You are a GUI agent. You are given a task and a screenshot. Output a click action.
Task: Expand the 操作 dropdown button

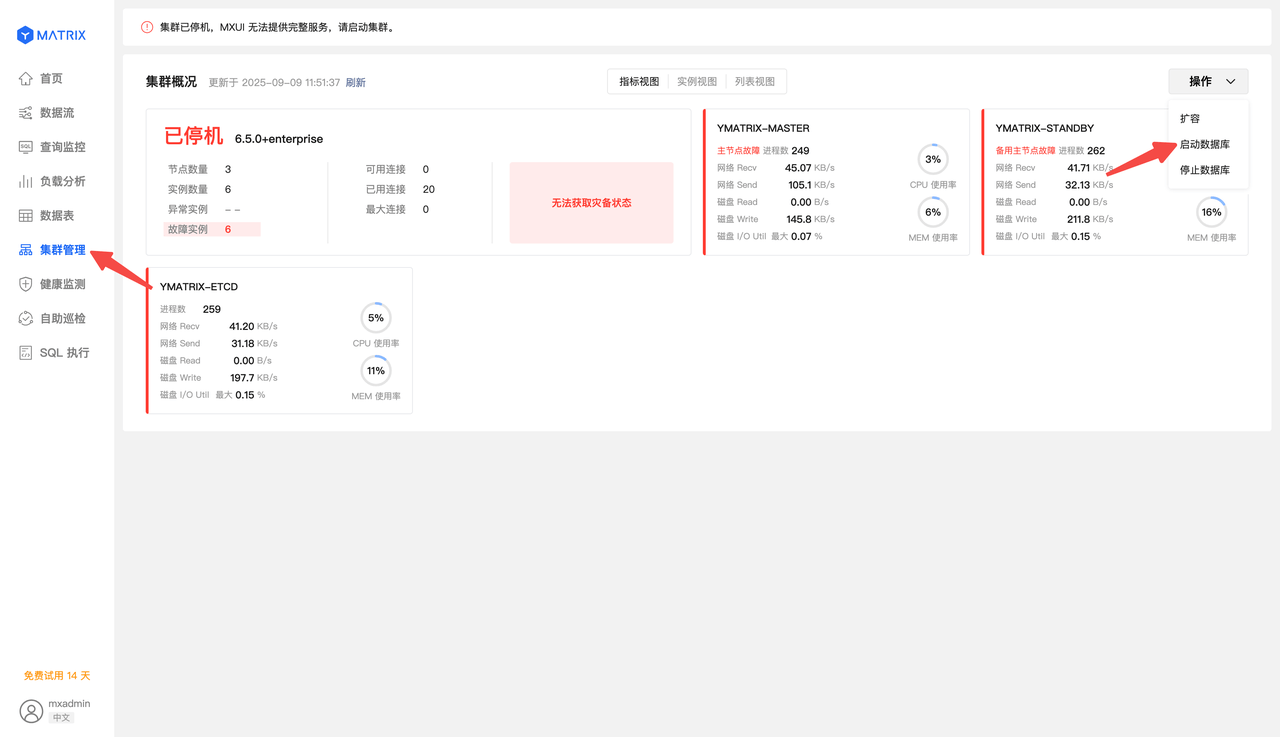[1208, 82]
